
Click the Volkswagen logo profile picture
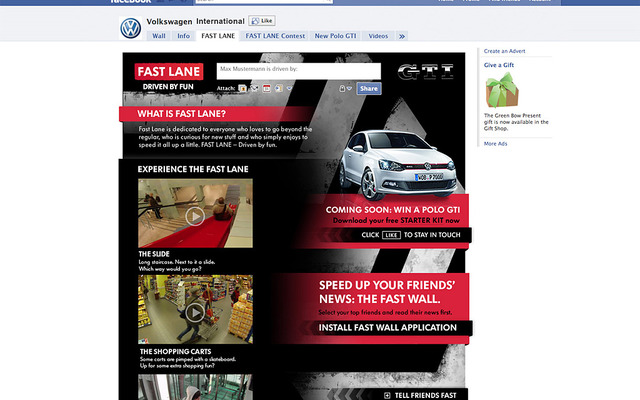131,28
